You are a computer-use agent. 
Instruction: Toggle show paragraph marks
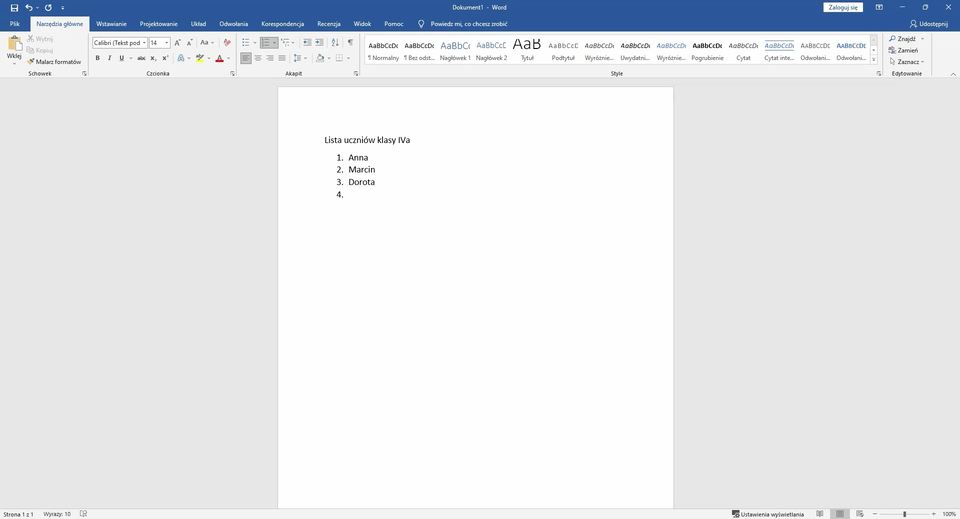coord(350,43)
